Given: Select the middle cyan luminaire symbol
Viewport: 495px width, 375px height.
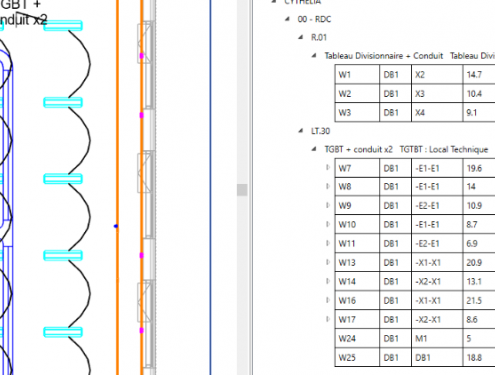Looking at the screenshot, I should tap(63, 179).
